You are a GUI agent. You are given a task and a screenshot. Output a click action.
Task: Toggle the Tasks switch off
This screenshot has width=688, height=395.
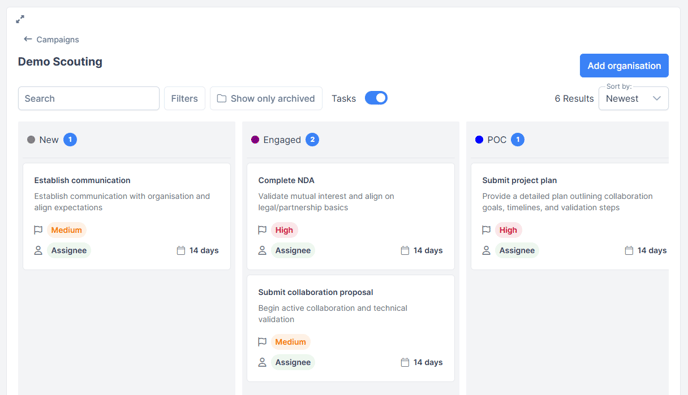click(x=376, y=98)
